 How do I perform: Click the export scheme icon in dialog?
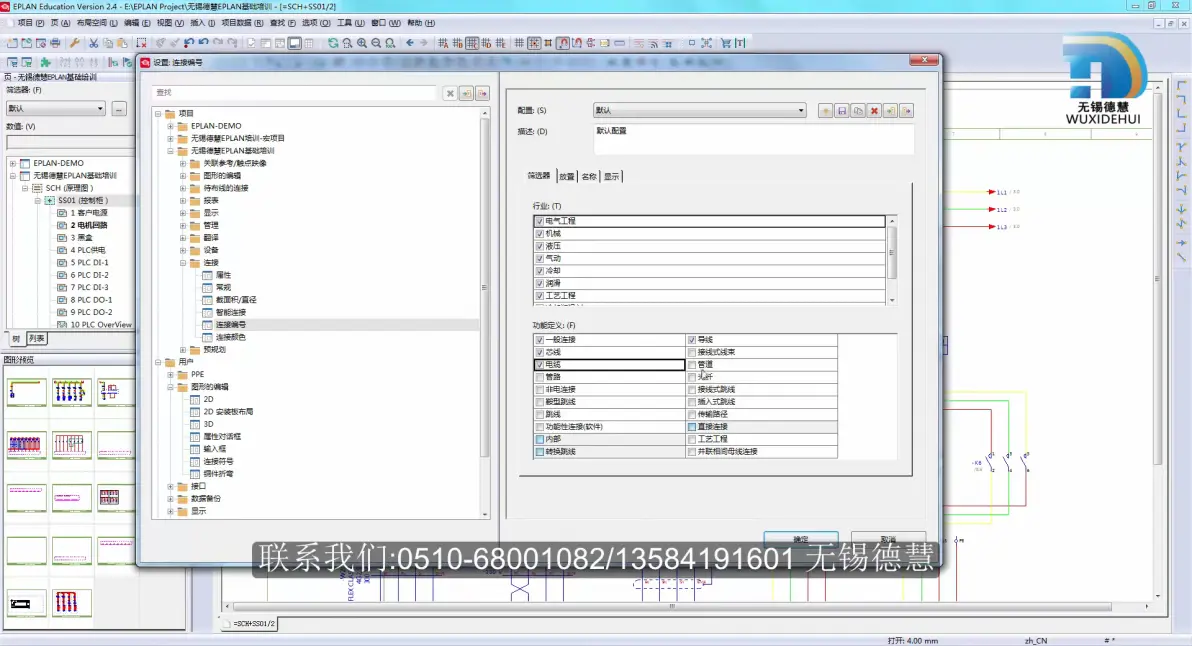point(906,111)
